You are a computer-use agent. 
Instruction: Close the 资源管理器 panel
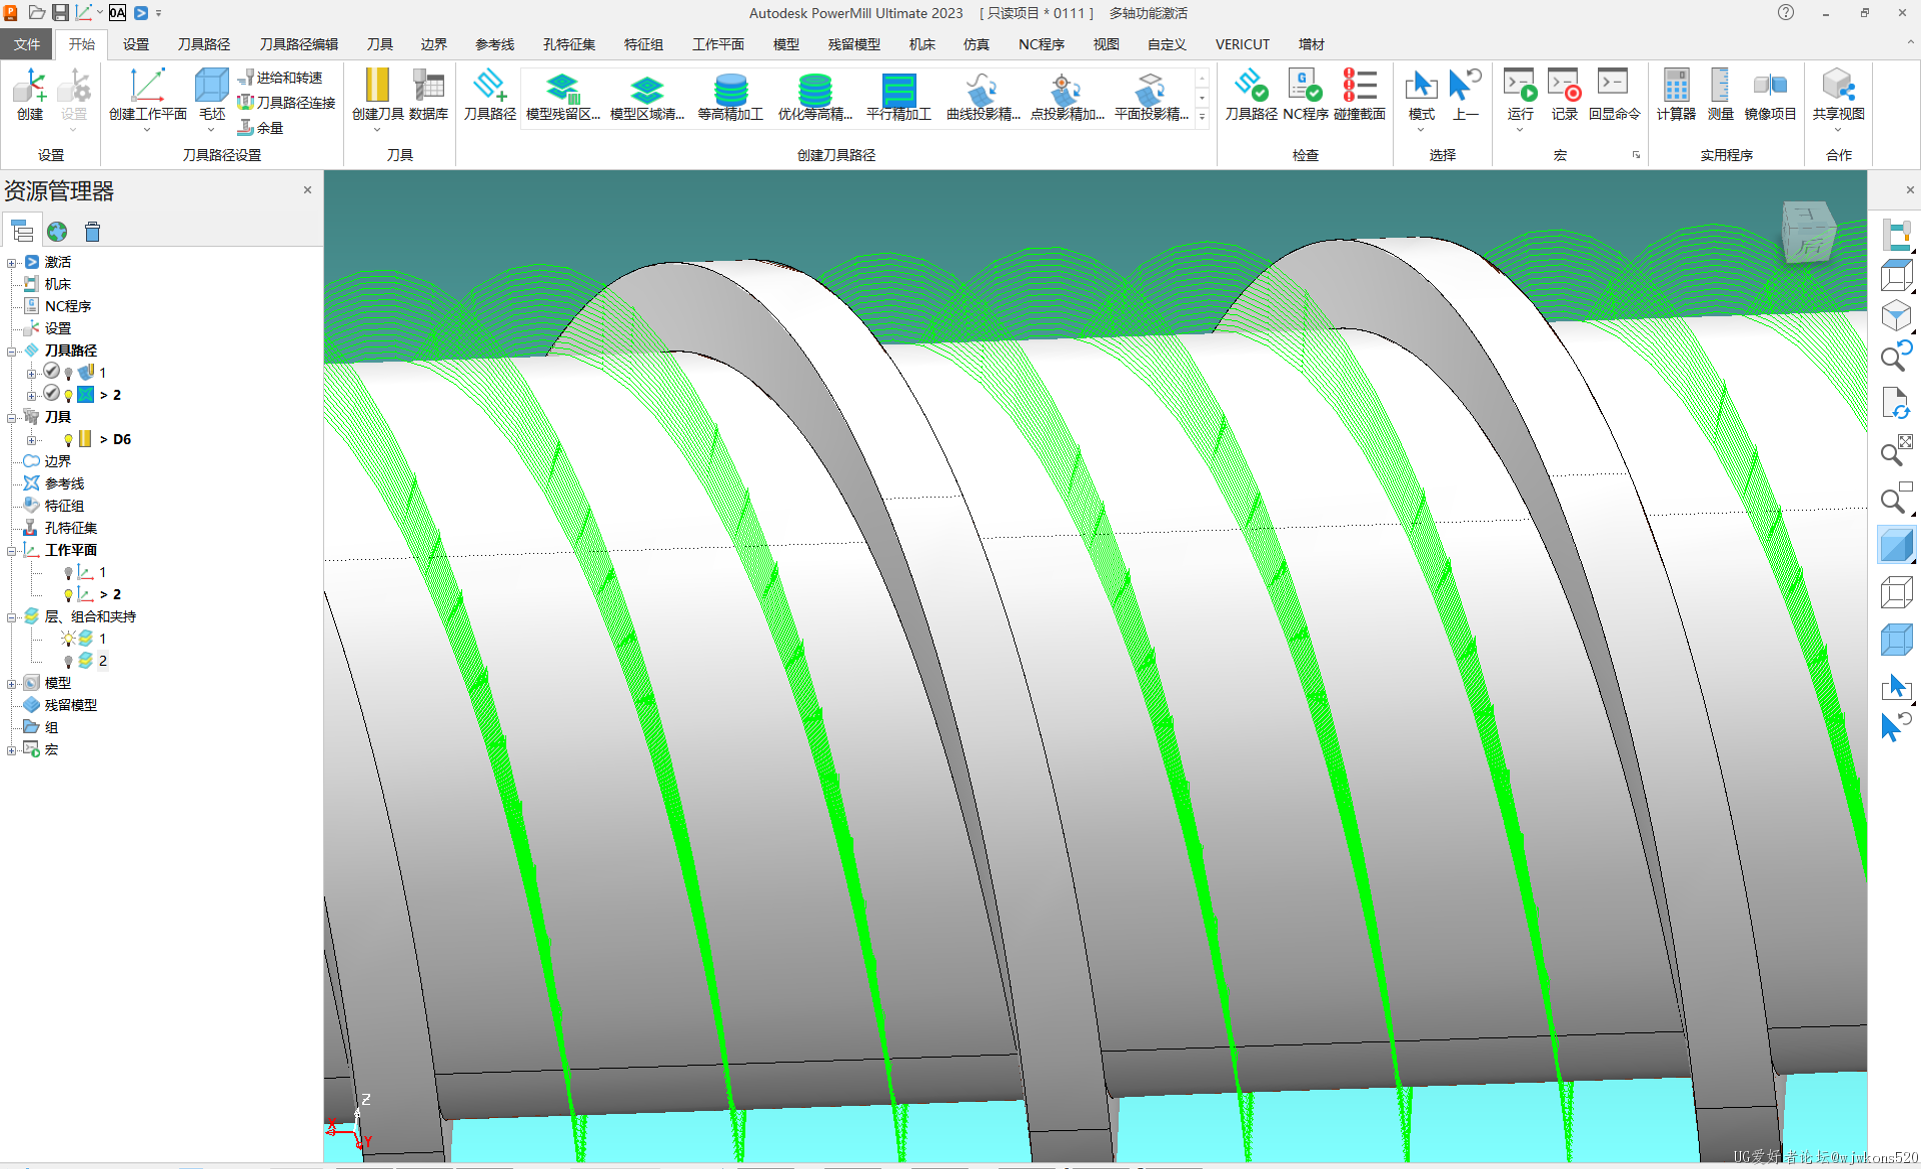307,190
